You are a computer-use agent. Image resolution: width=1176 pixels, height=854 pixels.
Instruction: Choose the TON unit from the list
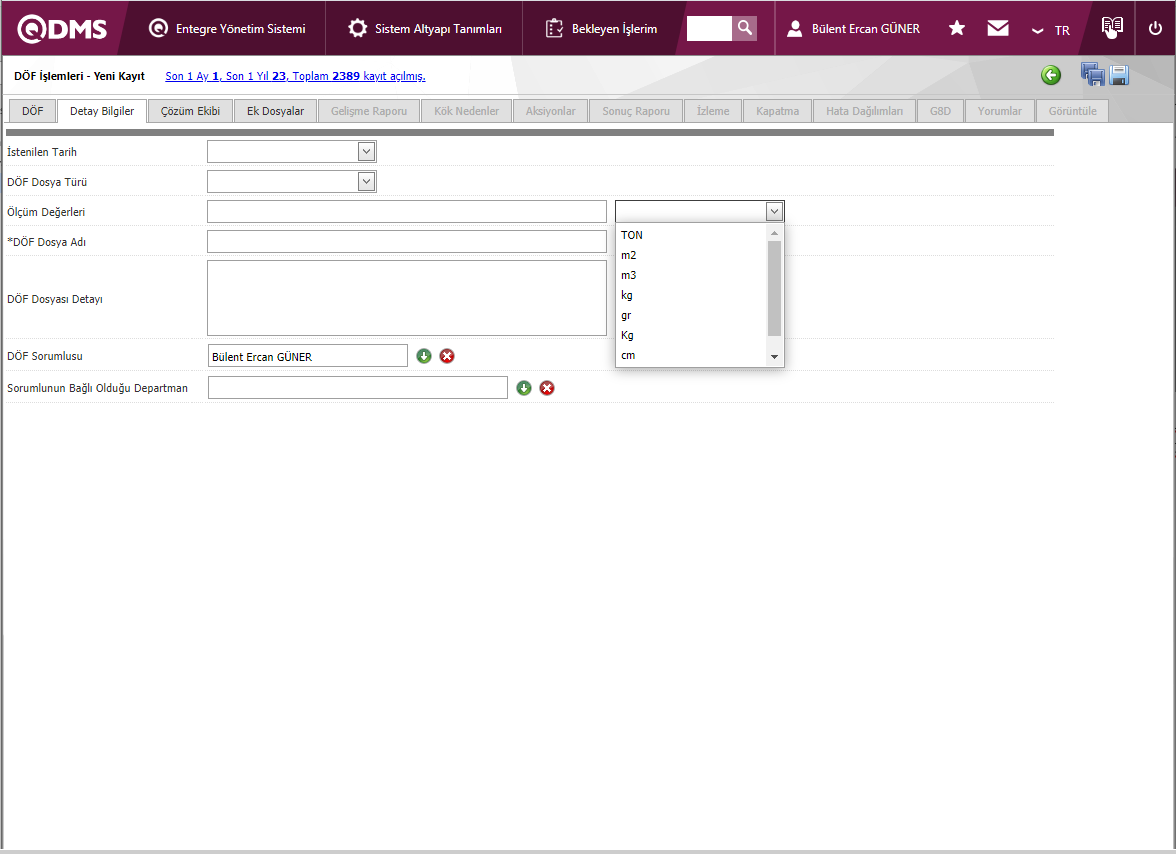click(x=632, y=235)
